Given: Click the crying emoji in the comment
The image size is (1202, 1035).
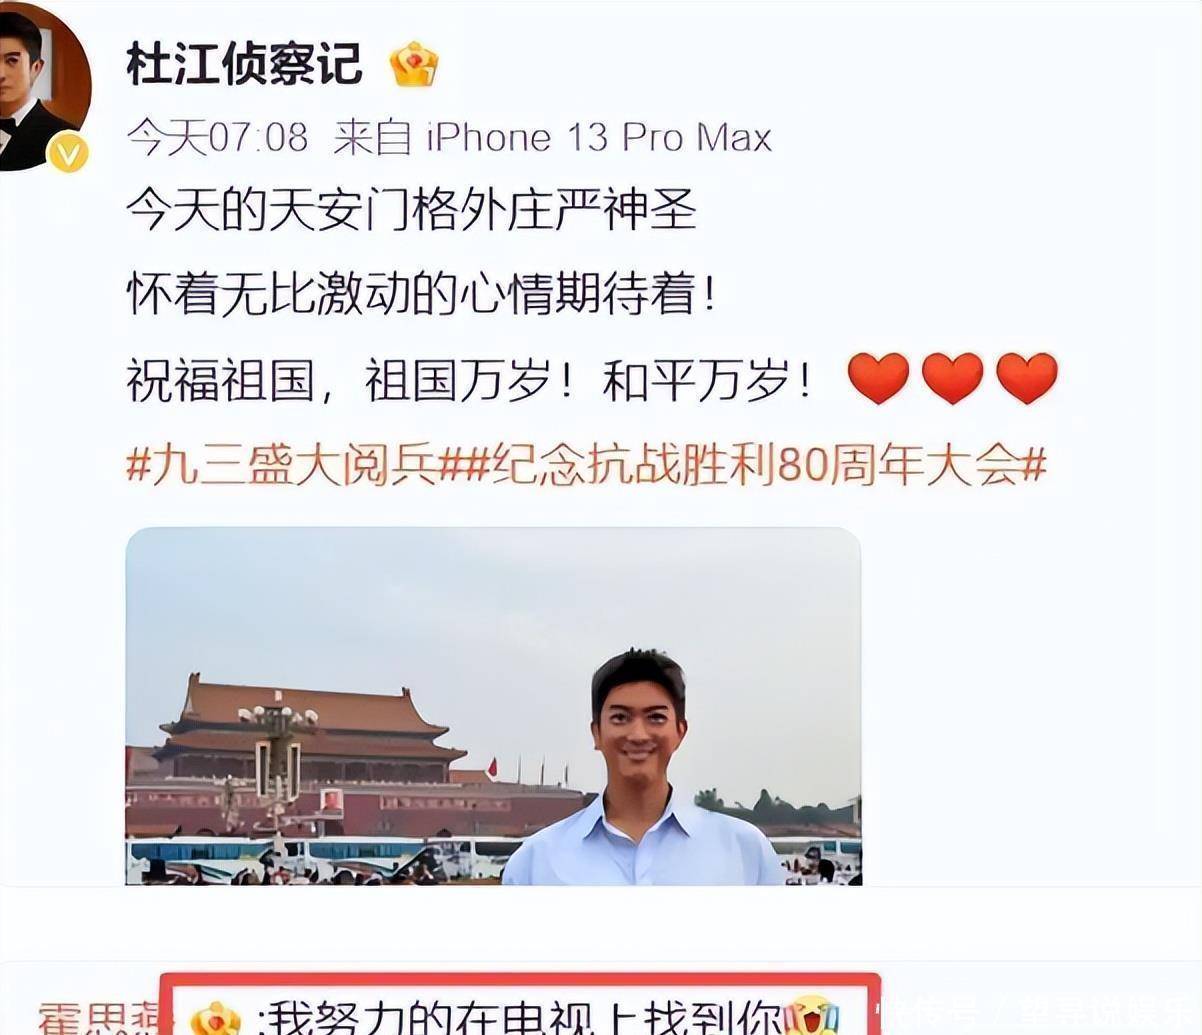Looking at the screenshot, I should point(810,1015).
